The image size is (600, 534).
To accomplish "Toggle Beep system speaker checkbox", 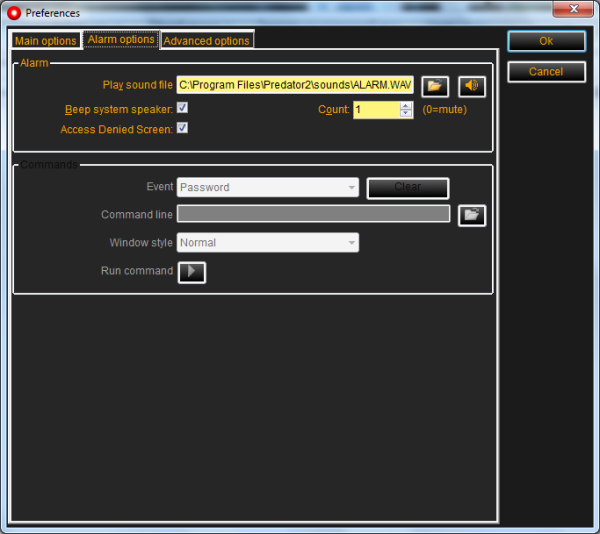I will point(183,108).
